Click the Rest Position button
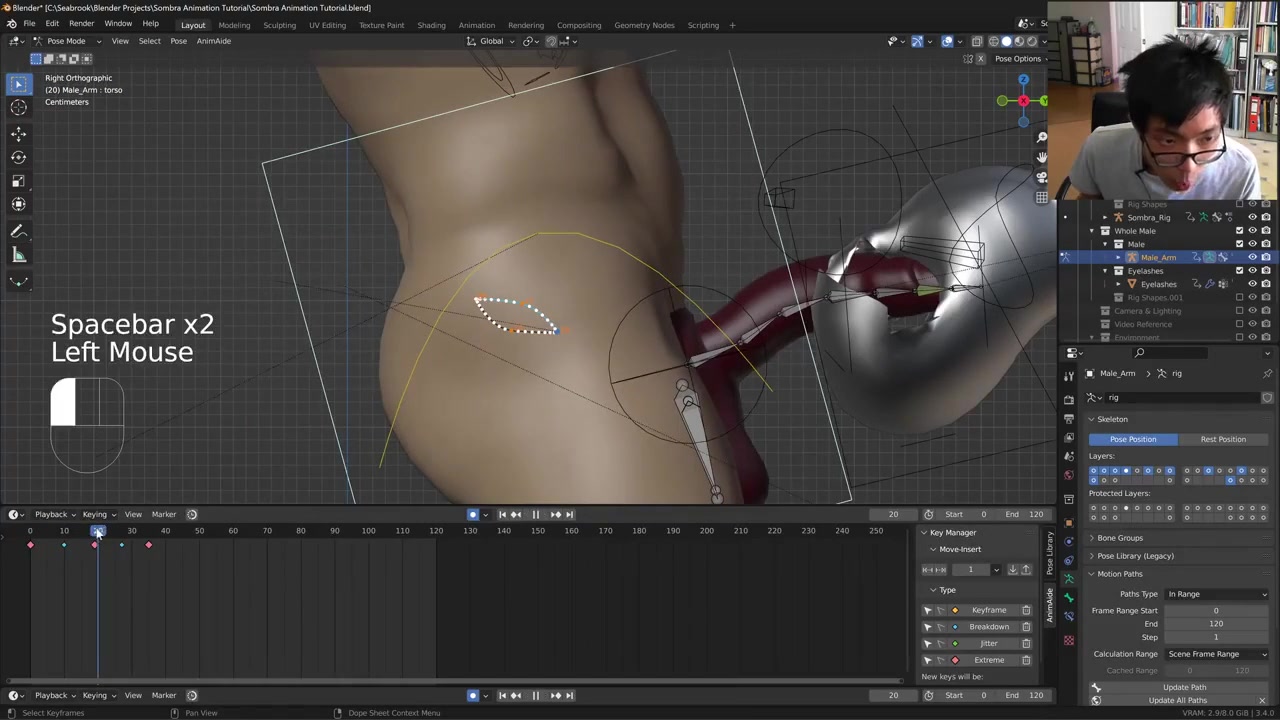 point(1222,439)
